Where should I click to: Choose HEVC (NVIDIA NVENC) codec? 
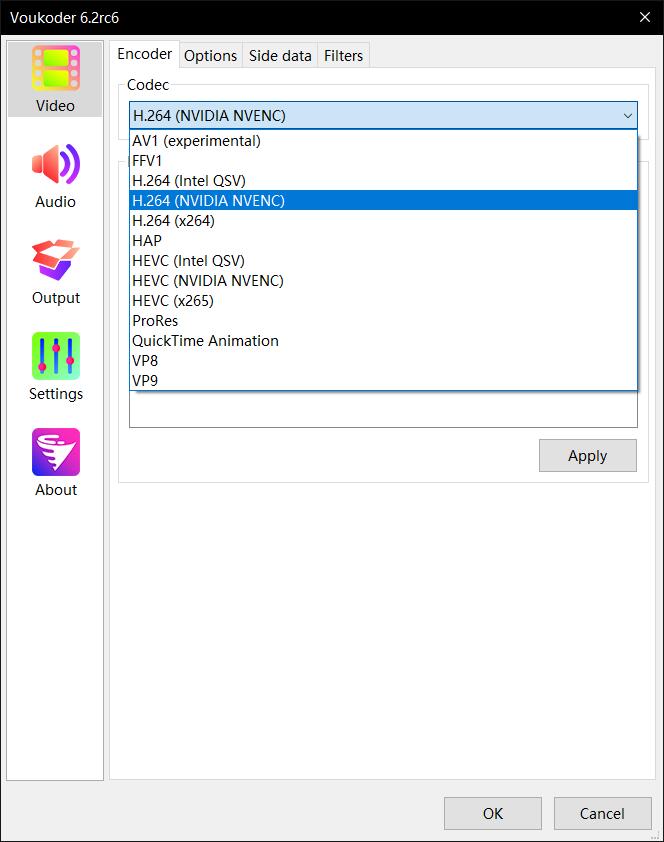[x=207, y=281]
